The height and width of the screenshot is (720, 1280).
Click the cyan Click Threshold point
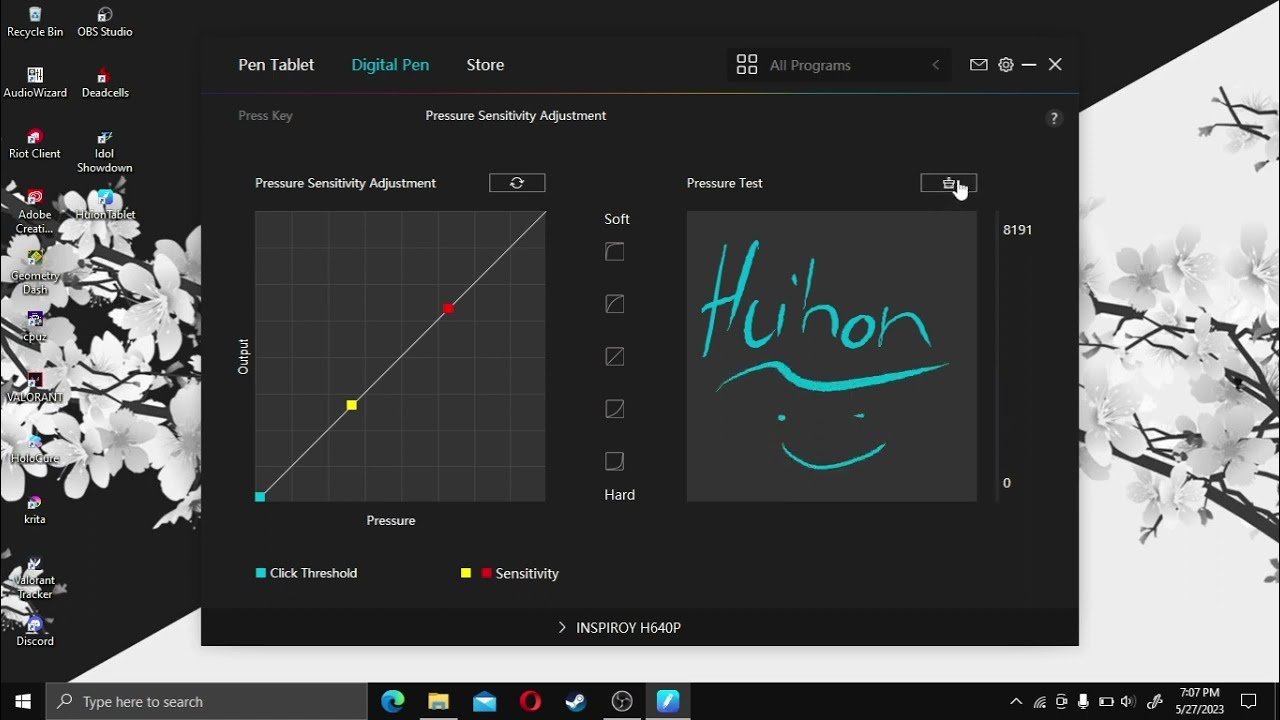coord(260,497)
